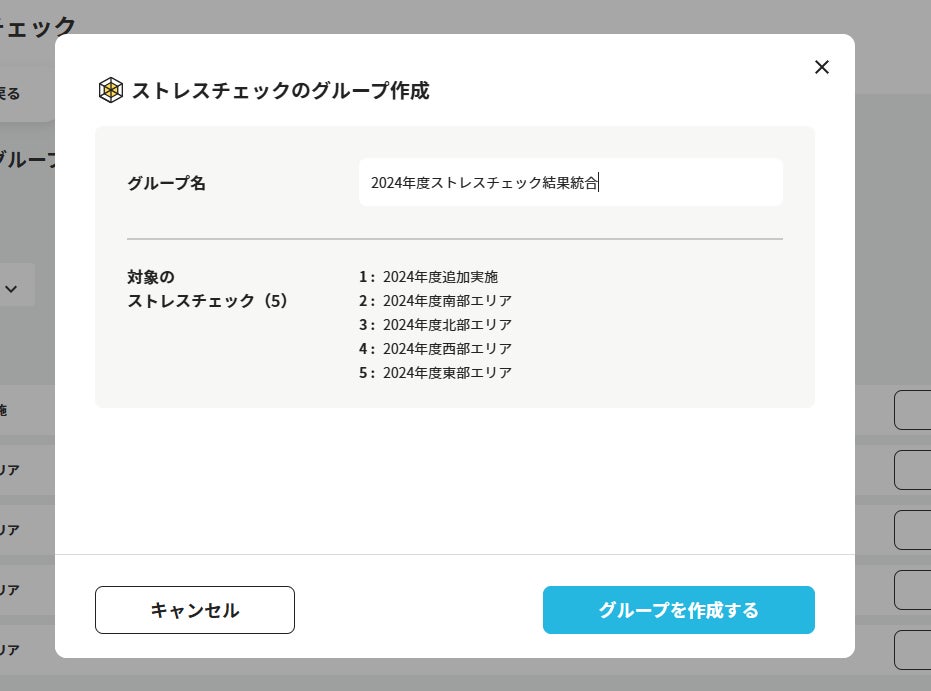Click the ストレスチェックのグループ作成 dialog title
931x691 pixels.
click(281, 90)
